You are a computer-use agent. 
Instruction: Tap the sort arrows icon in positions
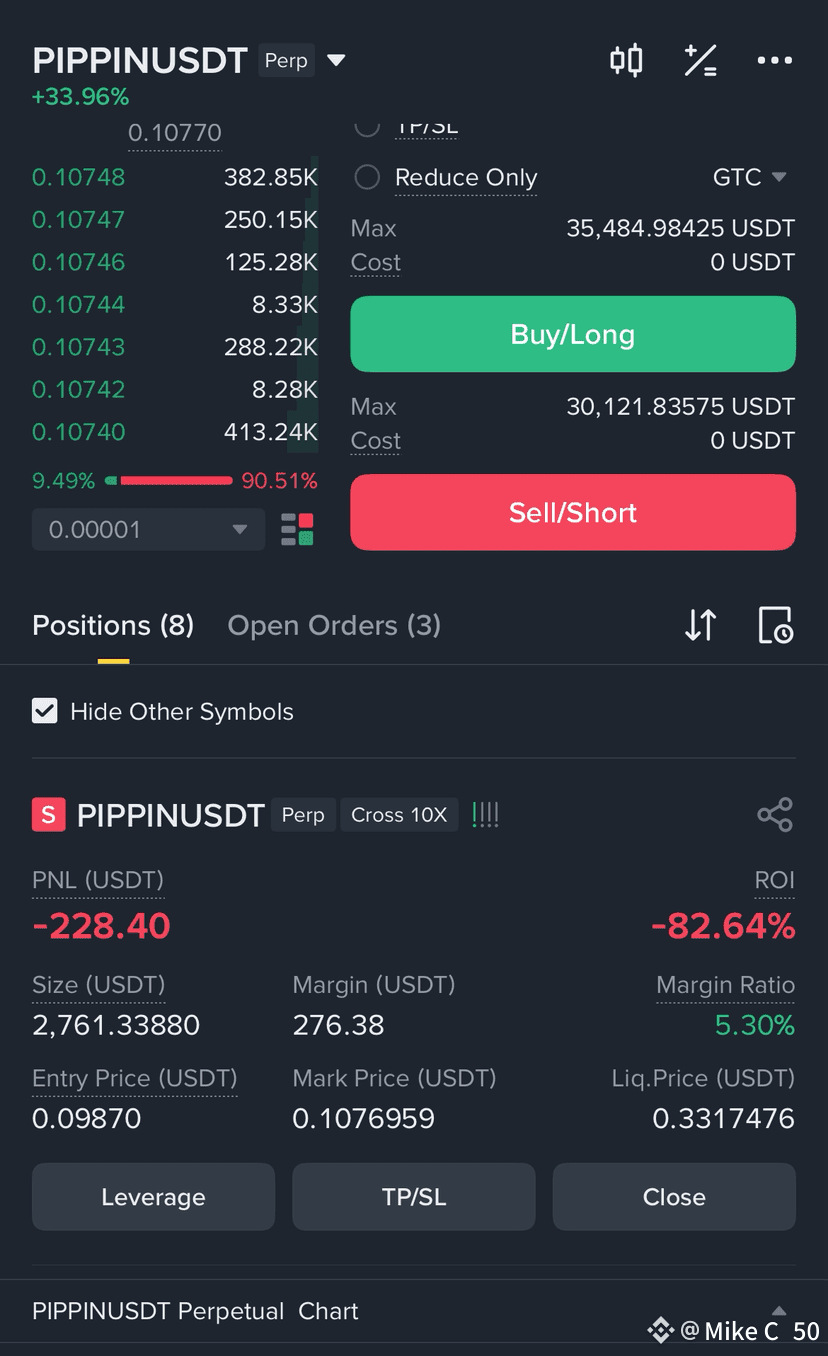pyautogui.click(x=700, y=625)
